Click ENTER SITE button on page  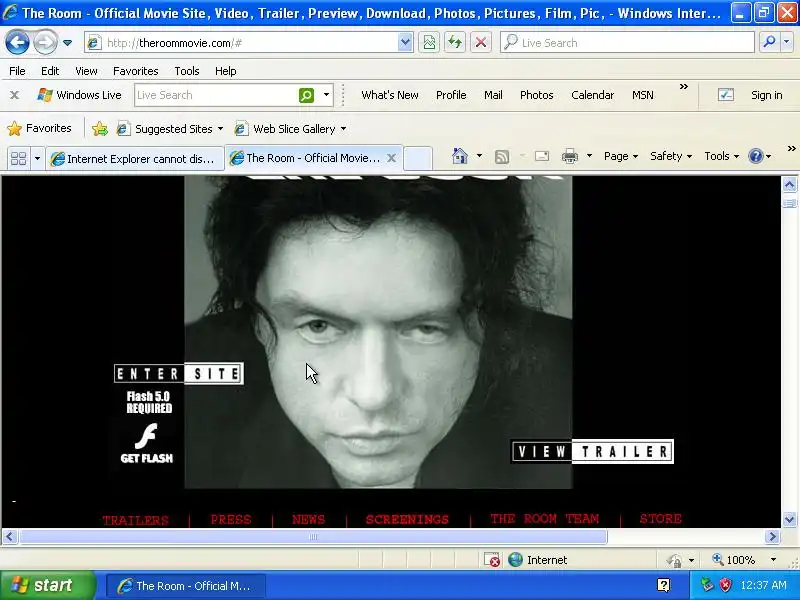(x=179, y=373)
